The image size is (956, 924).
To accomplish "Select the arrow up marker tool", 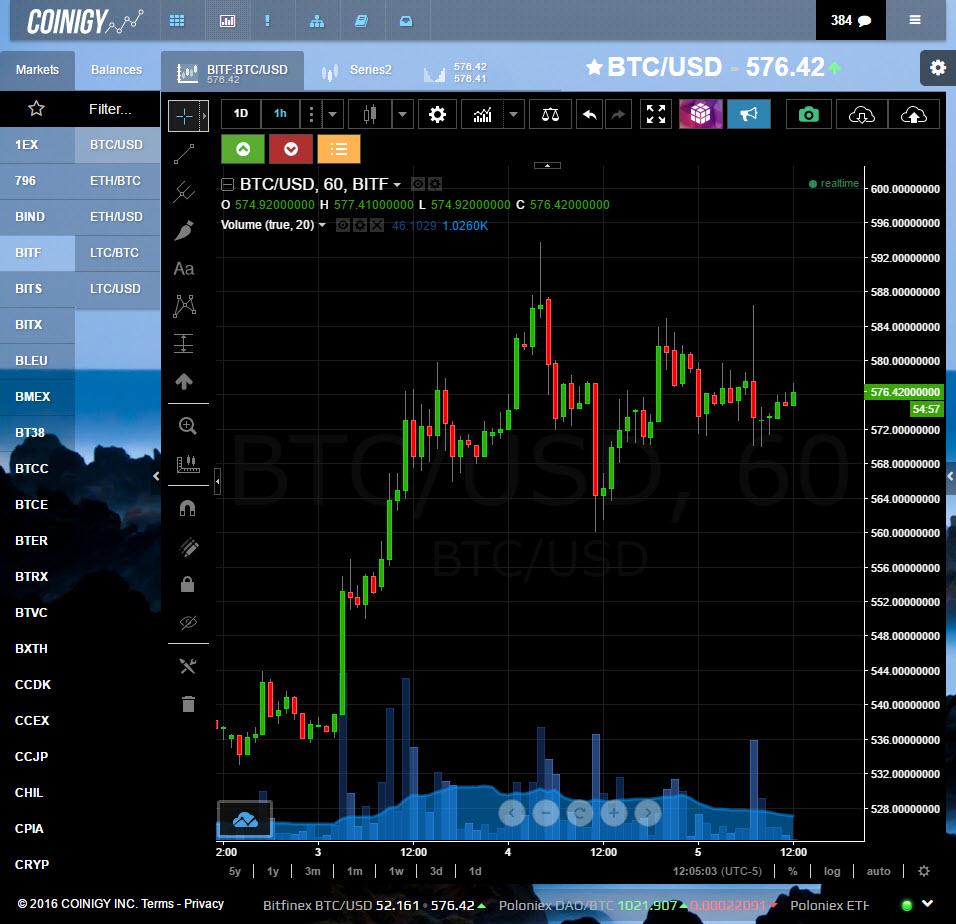I will click(184, 382).
